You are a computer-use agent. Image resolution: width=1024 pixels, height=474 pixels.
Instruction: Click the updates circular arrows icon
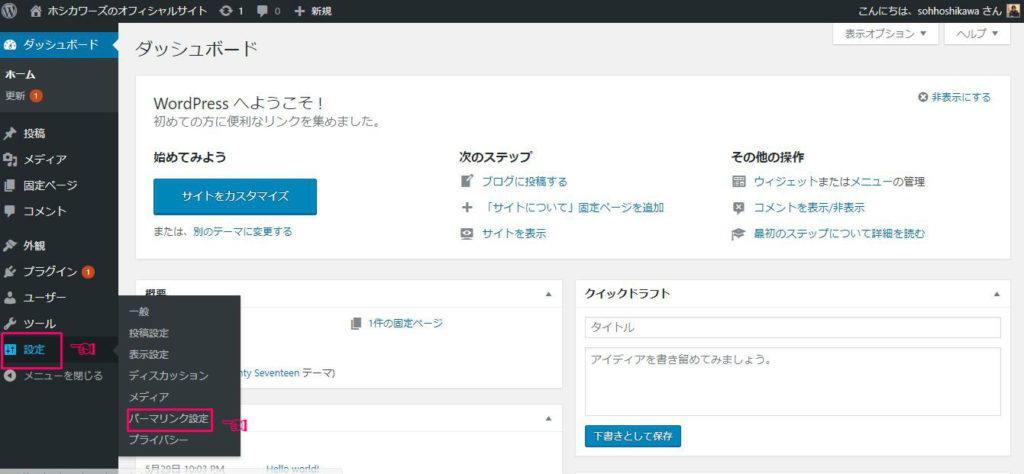tap(227, 11)
